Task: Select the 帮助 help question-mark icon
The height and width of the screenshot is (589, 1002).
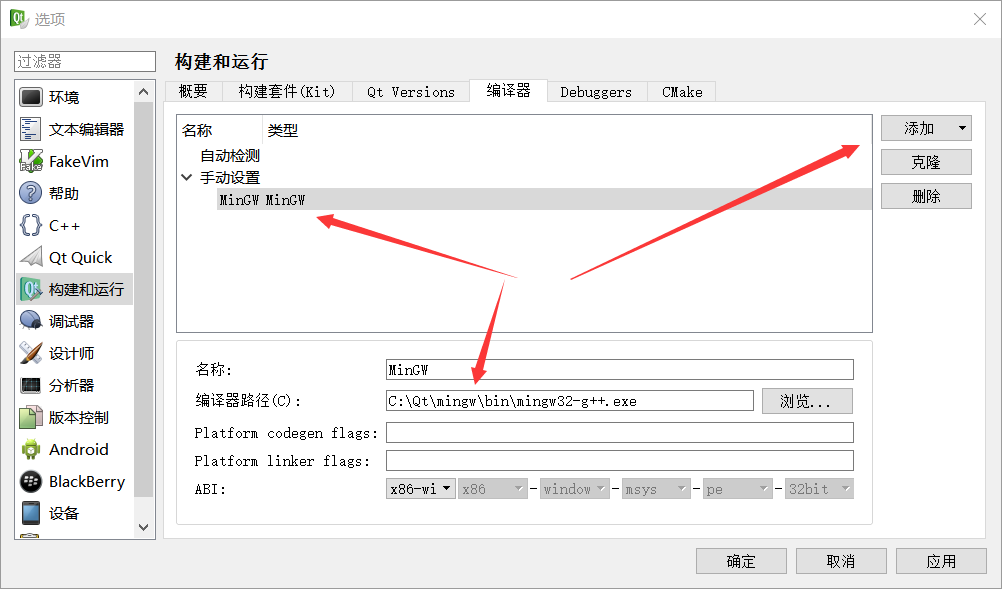Action: 31,193
